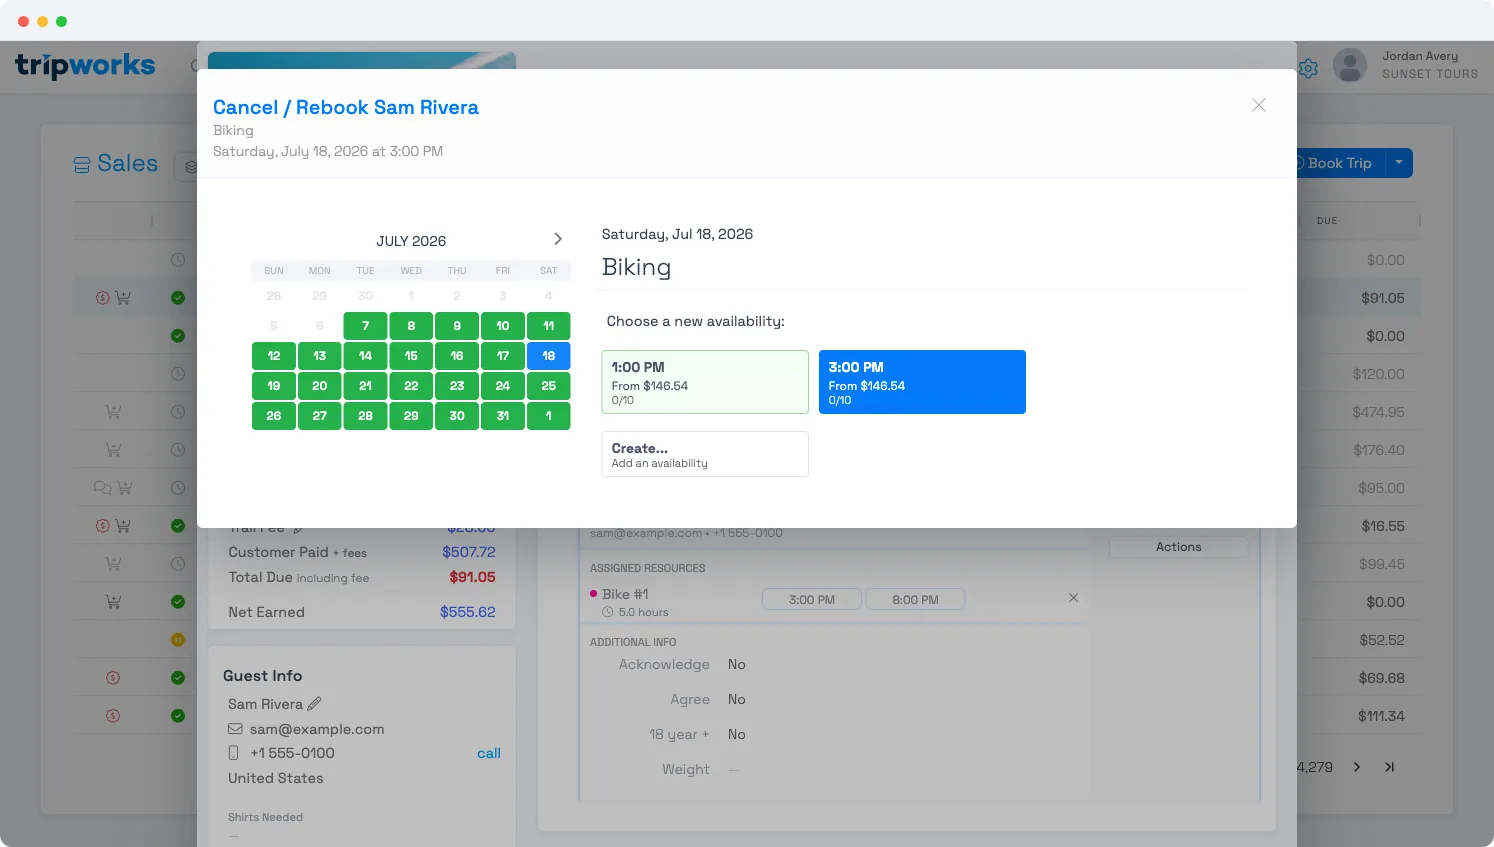Click sam@example.com in Guest Info
This screenshot has height=847, width=1494.
(x=317, y=729)
